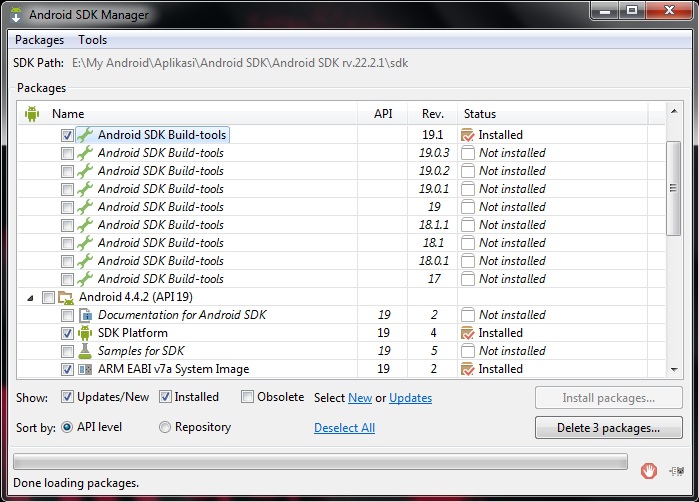Select the Android 4.4.2 (API 19) label
This screenshot has width=699, height=502.
(136, 297)
